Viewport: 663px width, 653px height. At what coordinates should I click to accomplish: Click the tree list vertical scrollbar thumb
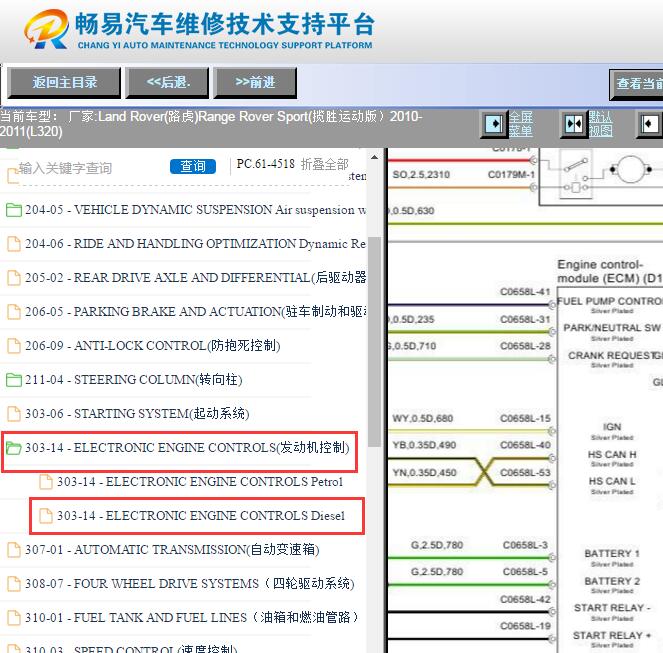(374, 342)
